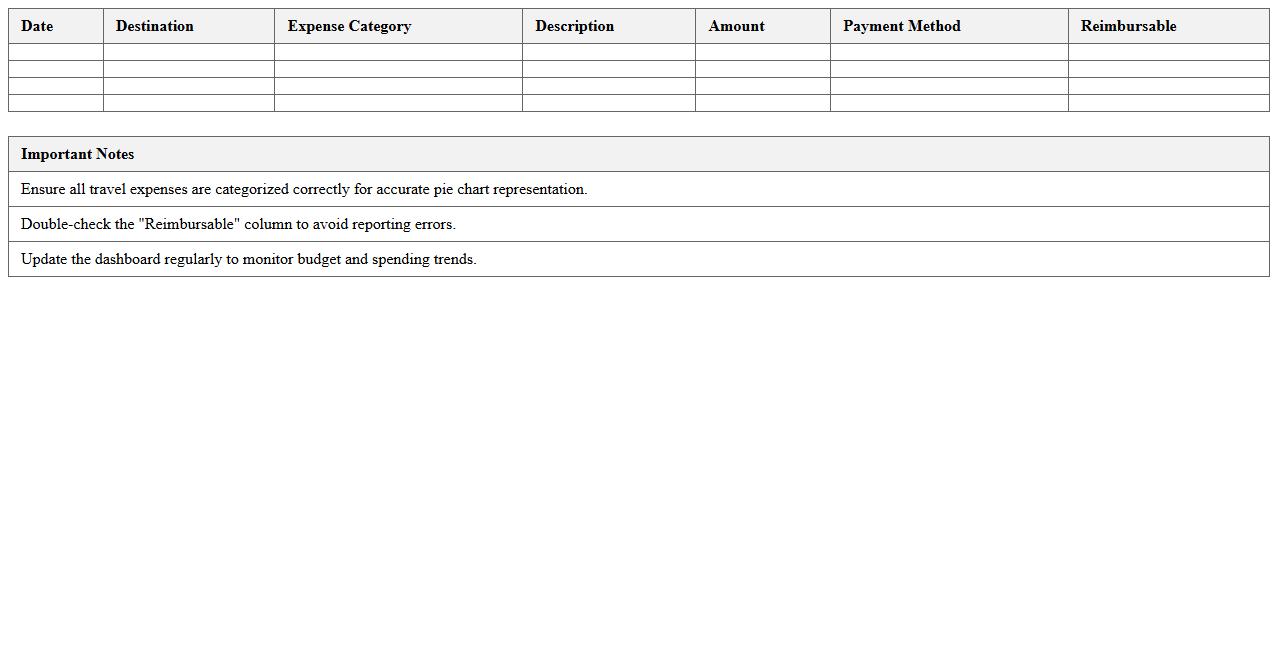Click the last empty cell under Description
Viewport: 1278px width, 650px height.
[x=608, y=103]
